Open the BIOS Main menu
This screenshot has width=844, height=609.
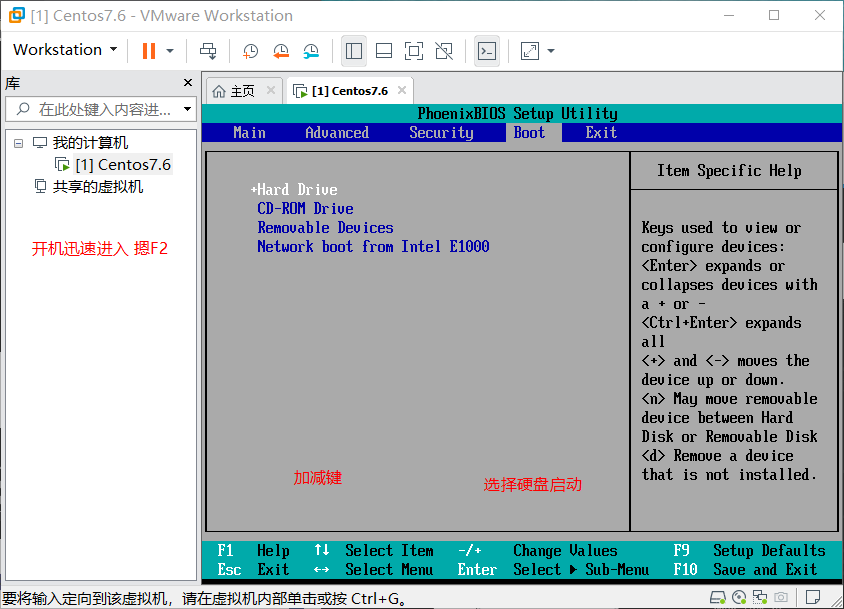tap(249, 133)
